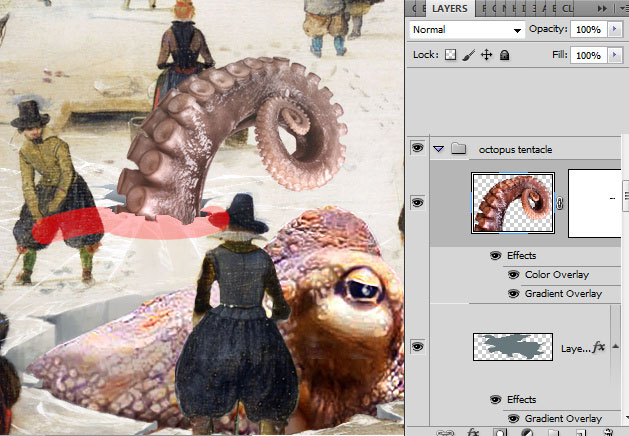Lock layer position move icon
The height and width of the screenshot is (436, 629).
(x=487, y=55)
